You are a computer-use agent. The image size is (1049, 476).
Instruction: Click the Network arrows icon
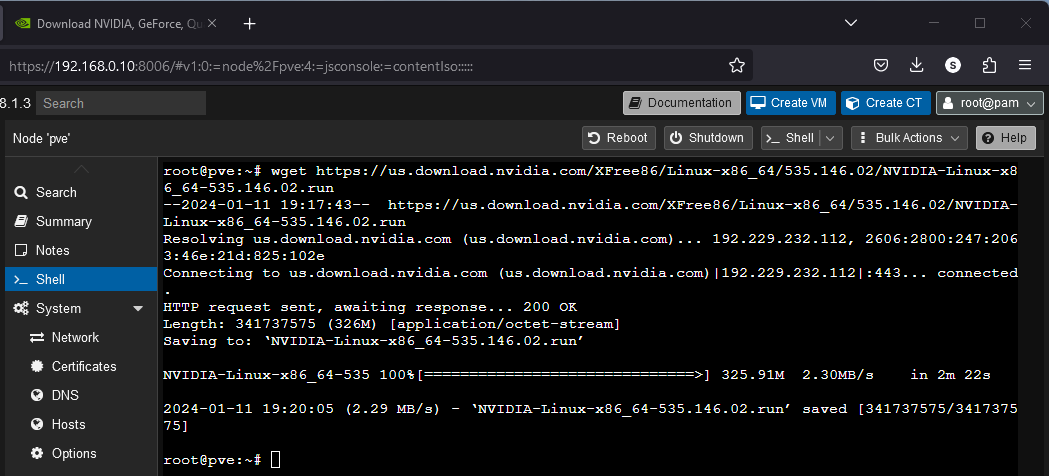coord(37,338)
